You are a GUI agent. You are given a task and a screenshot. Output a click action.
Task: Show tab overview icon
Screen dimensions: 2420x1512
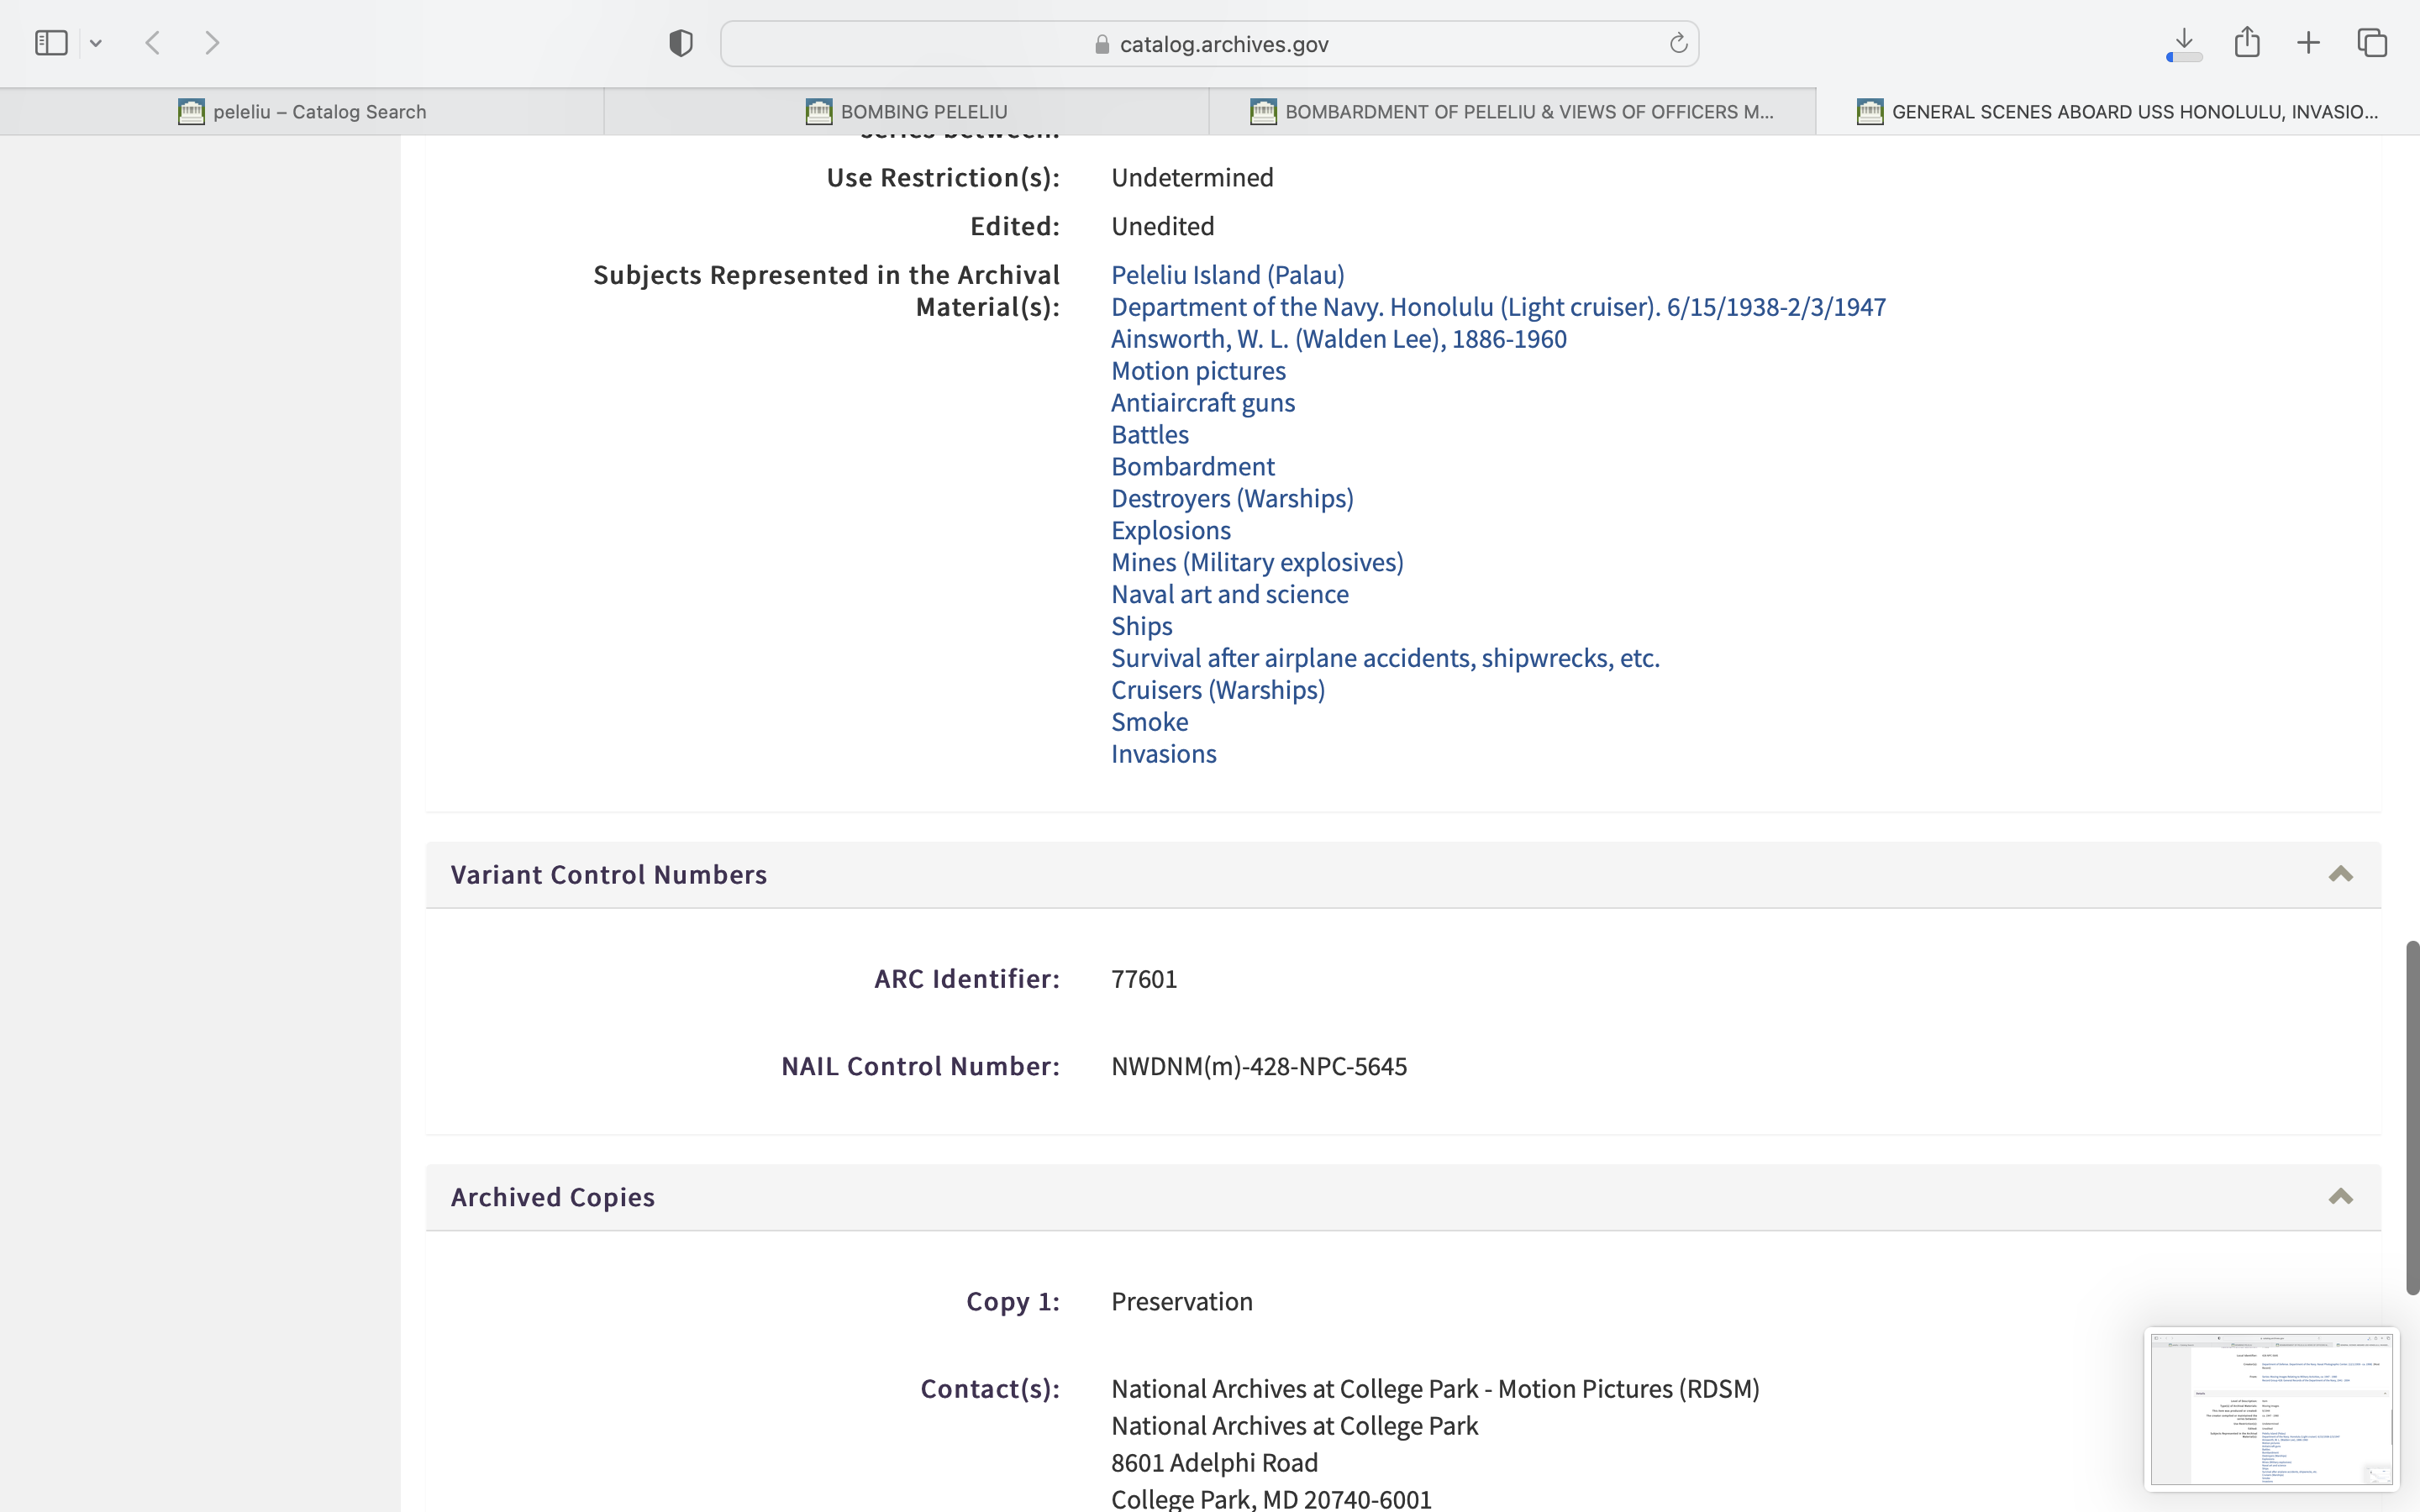point(2372,43)
